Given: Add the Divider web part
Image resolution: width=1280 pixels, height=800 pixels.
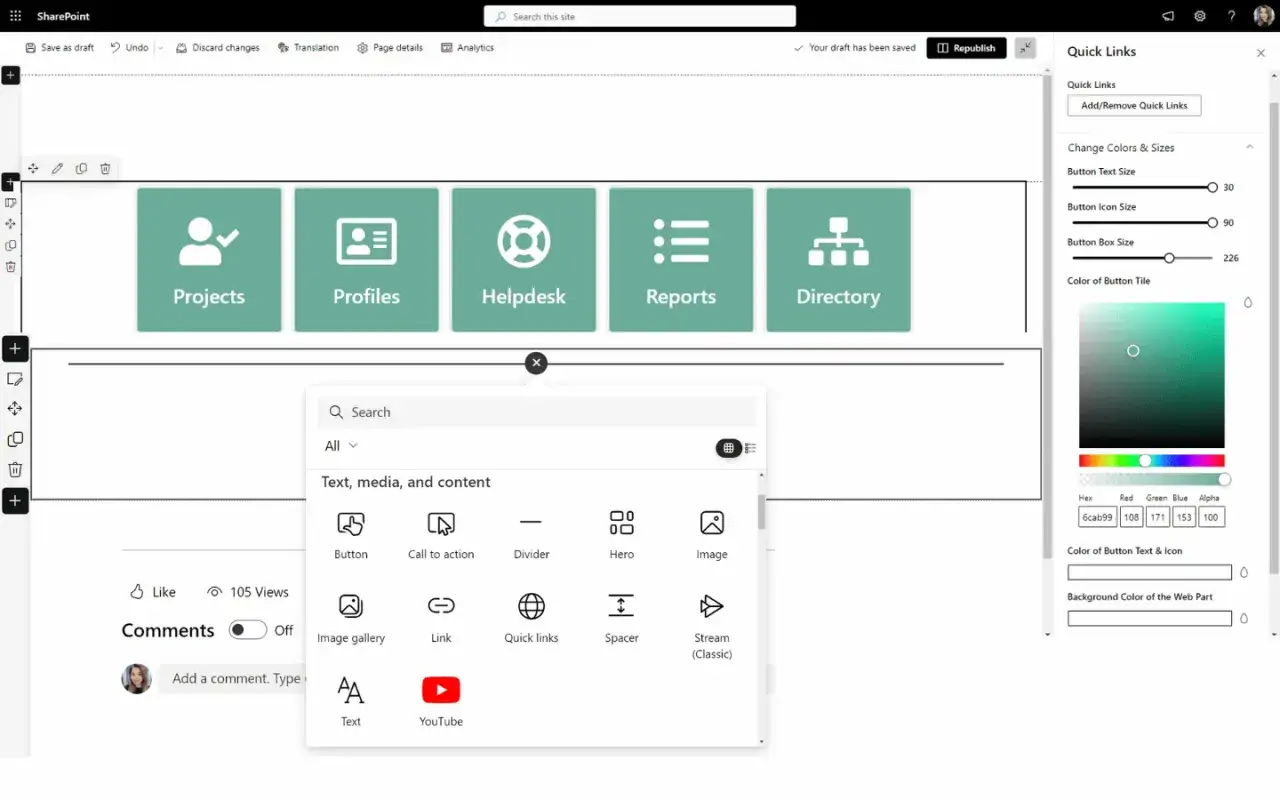Looking at the screenshot, I should (x=531, y=535).
